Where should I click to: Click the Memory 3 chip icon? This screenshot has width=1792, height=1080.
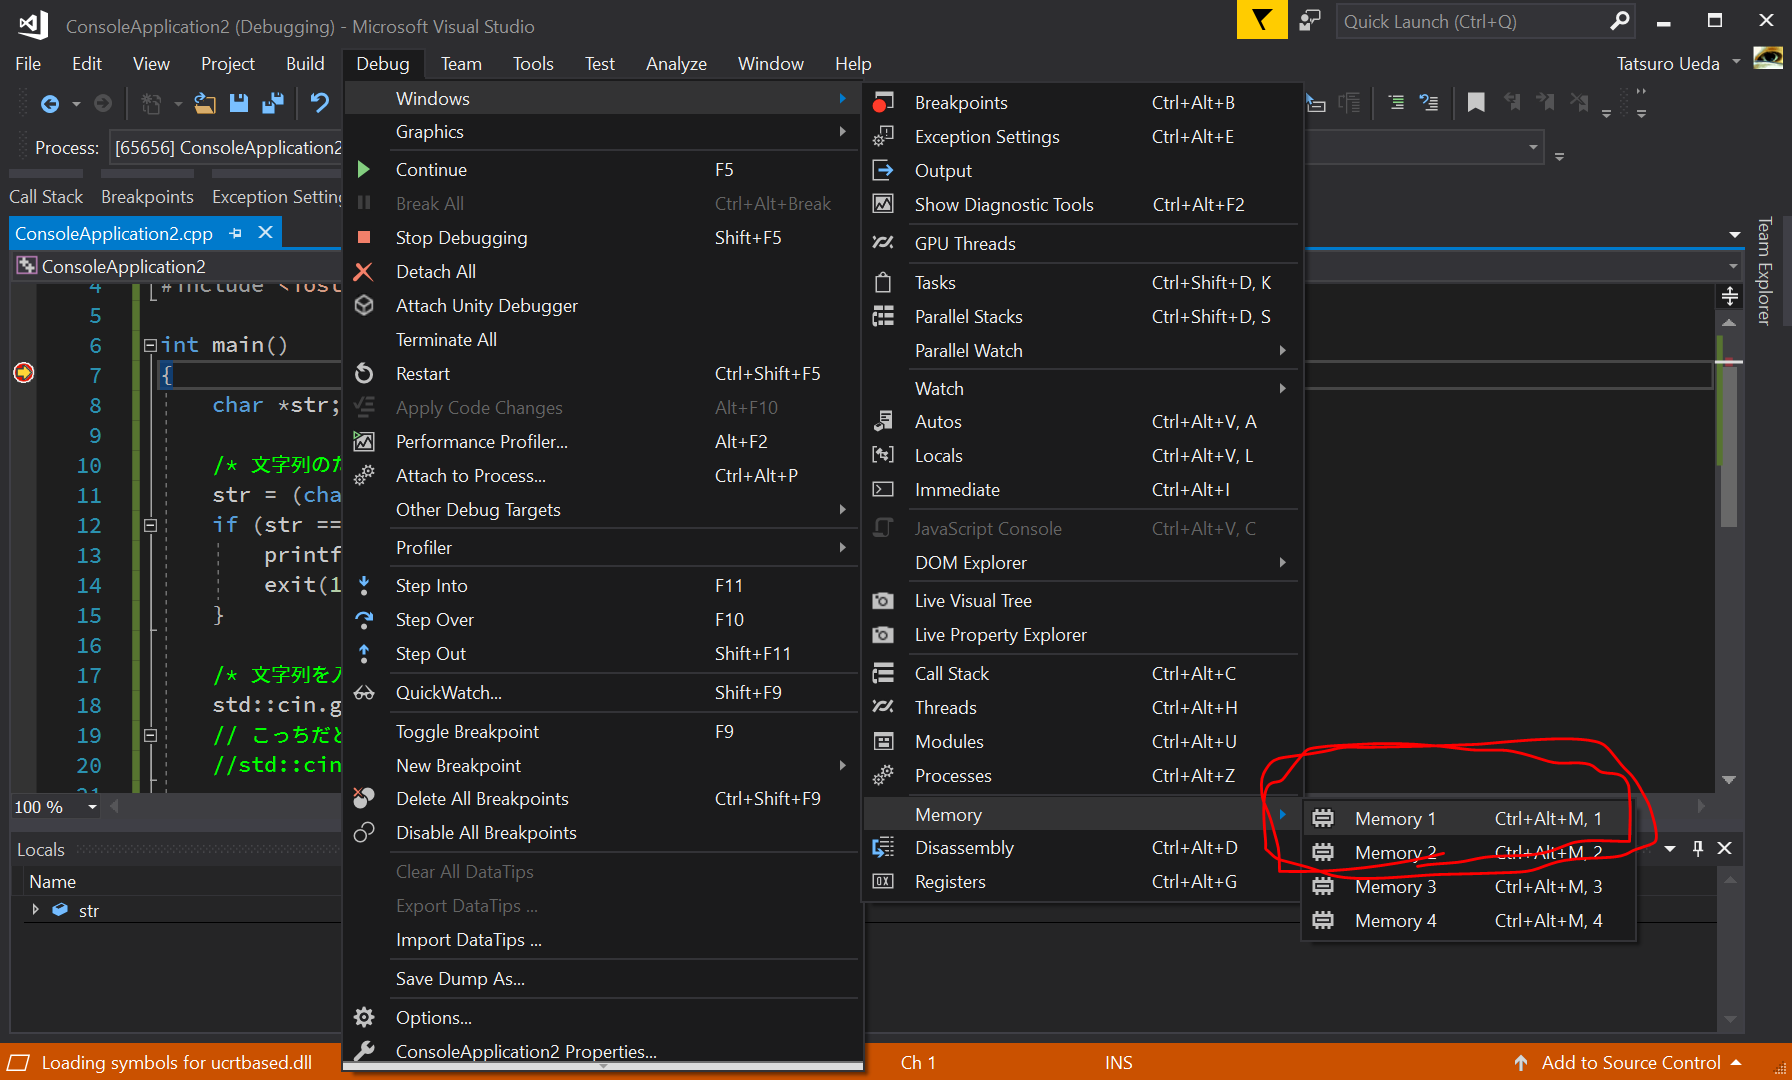(x=1323, y=887)
